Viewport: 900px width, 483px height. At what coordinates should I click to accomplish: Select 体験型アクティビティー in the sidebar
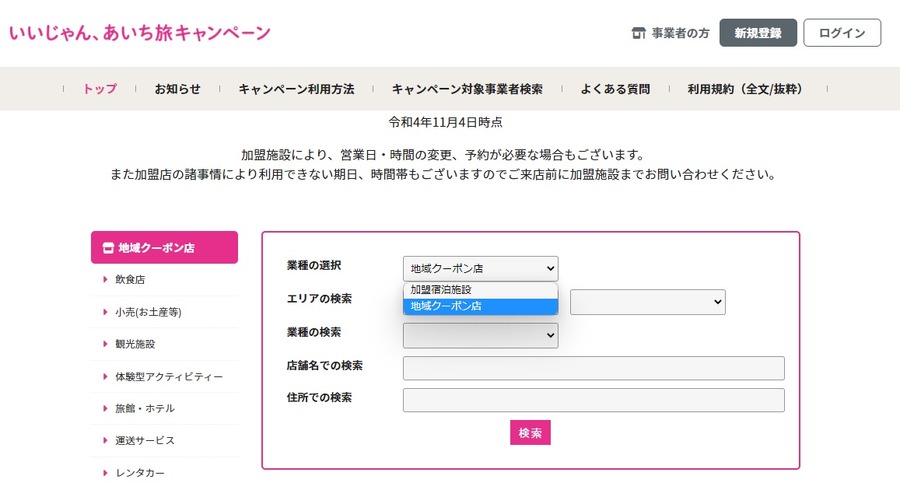tap(169, 377)
